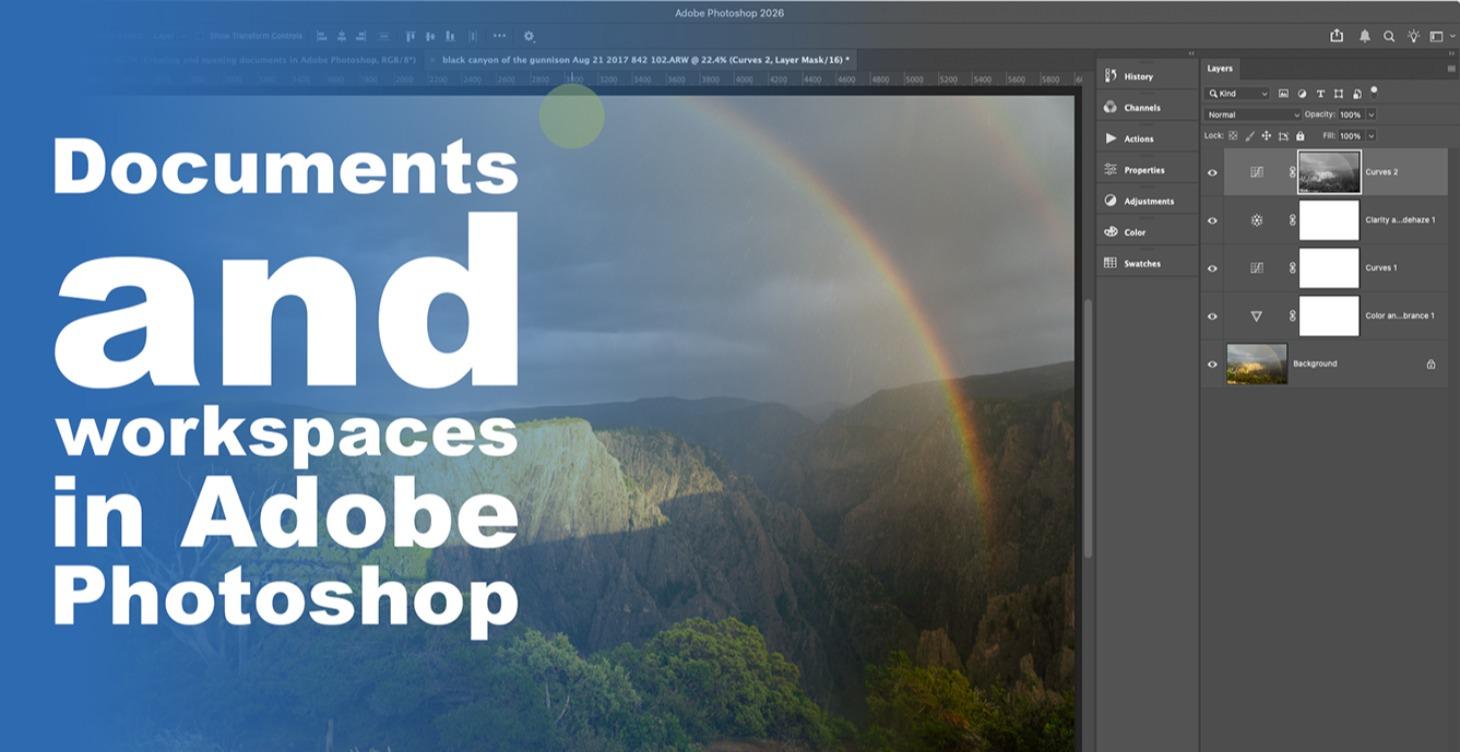Select the Color and vibrance 1 mask thumbnail
This screenshot has width=1460, height=752.
[x=1329, y=316]
